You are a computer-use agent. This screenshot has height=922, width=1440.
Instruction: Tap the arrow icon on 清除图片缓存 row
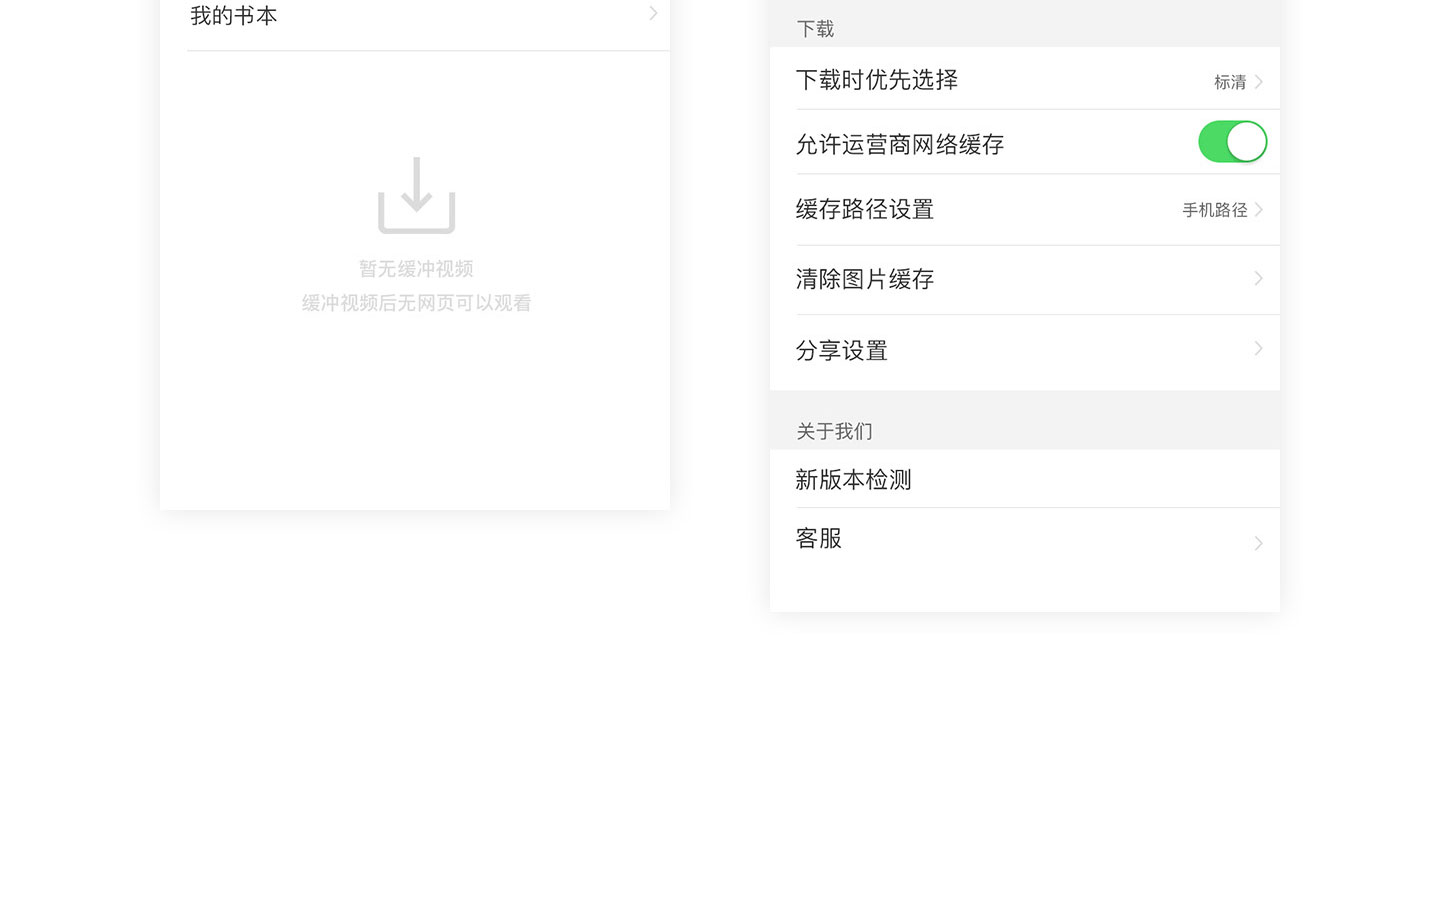tap(1258, 278)
